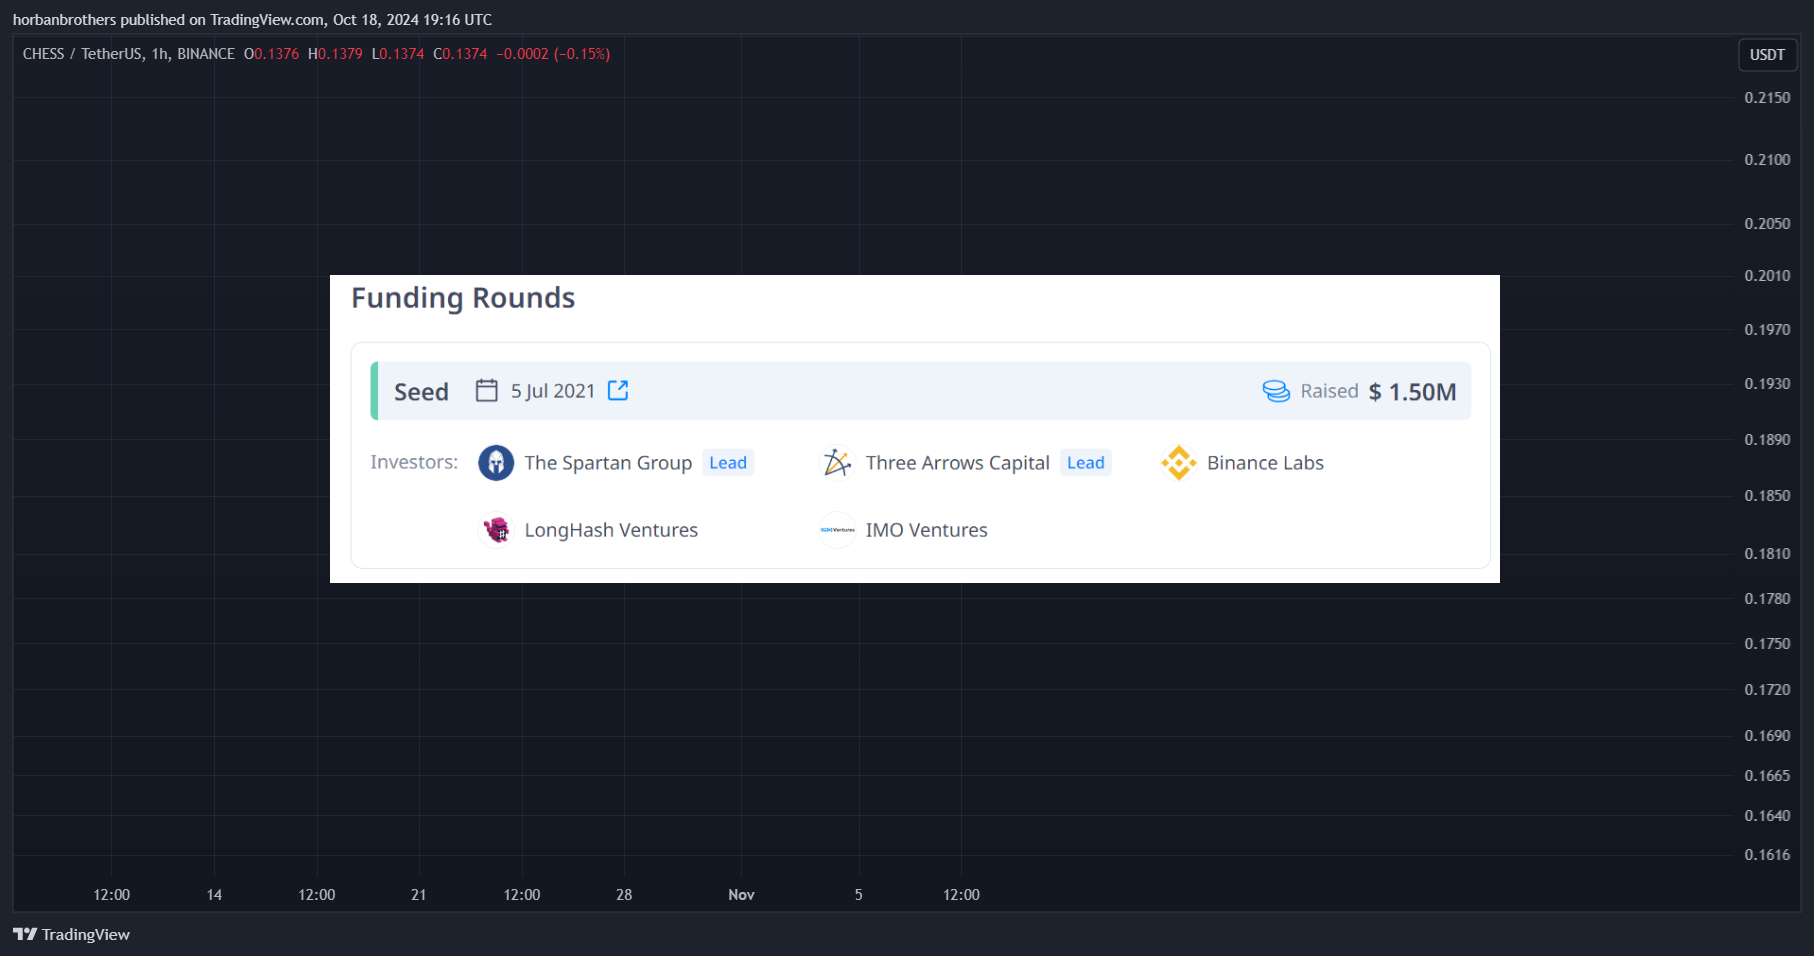Select the LongHash Ventures logo
Screen dimensions: 1814x956
(496, 530)
